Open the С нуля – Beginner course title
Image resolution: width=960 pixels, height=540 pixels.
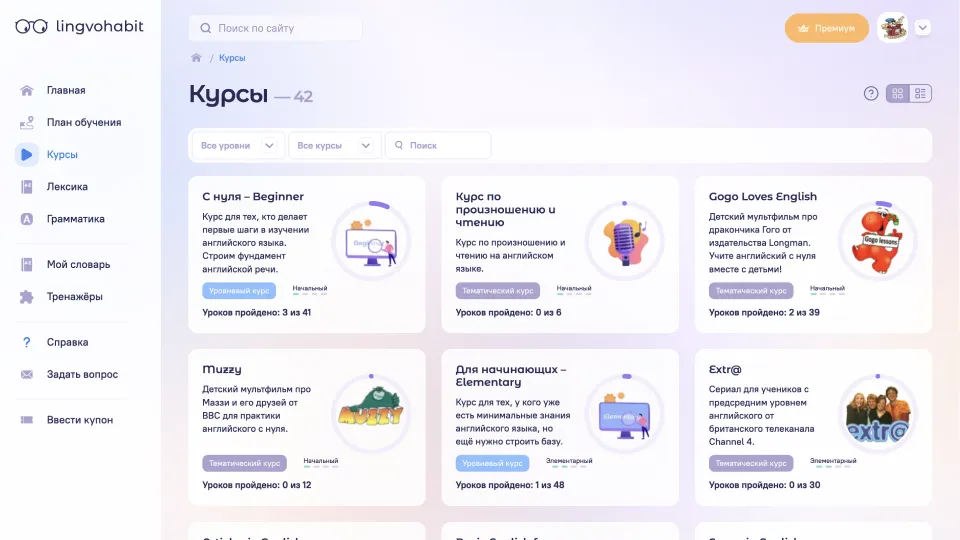pyautogui.click(x=253, y=197)
